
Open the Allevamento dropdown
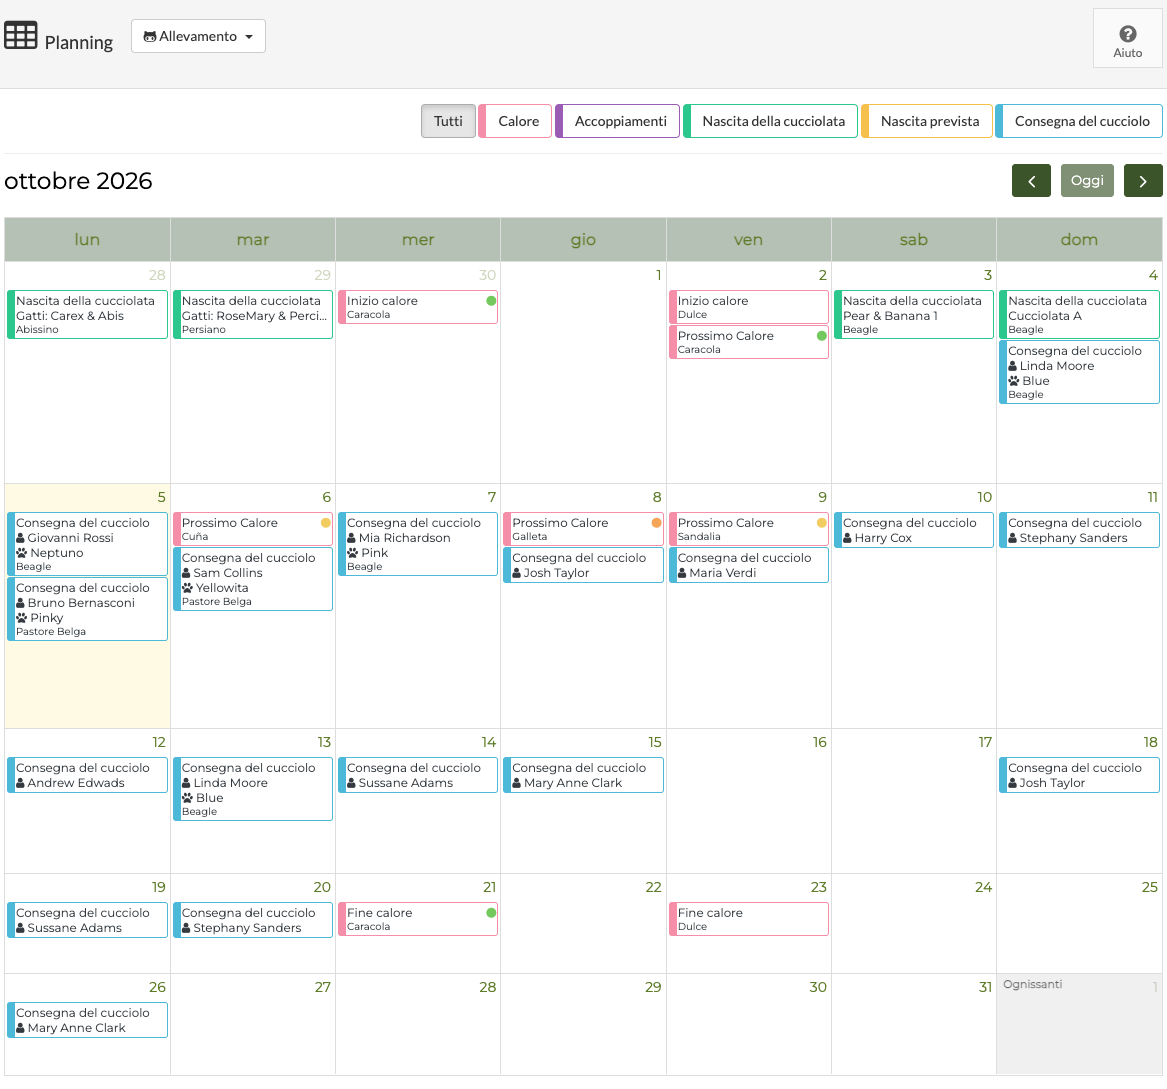pos(198,36)
